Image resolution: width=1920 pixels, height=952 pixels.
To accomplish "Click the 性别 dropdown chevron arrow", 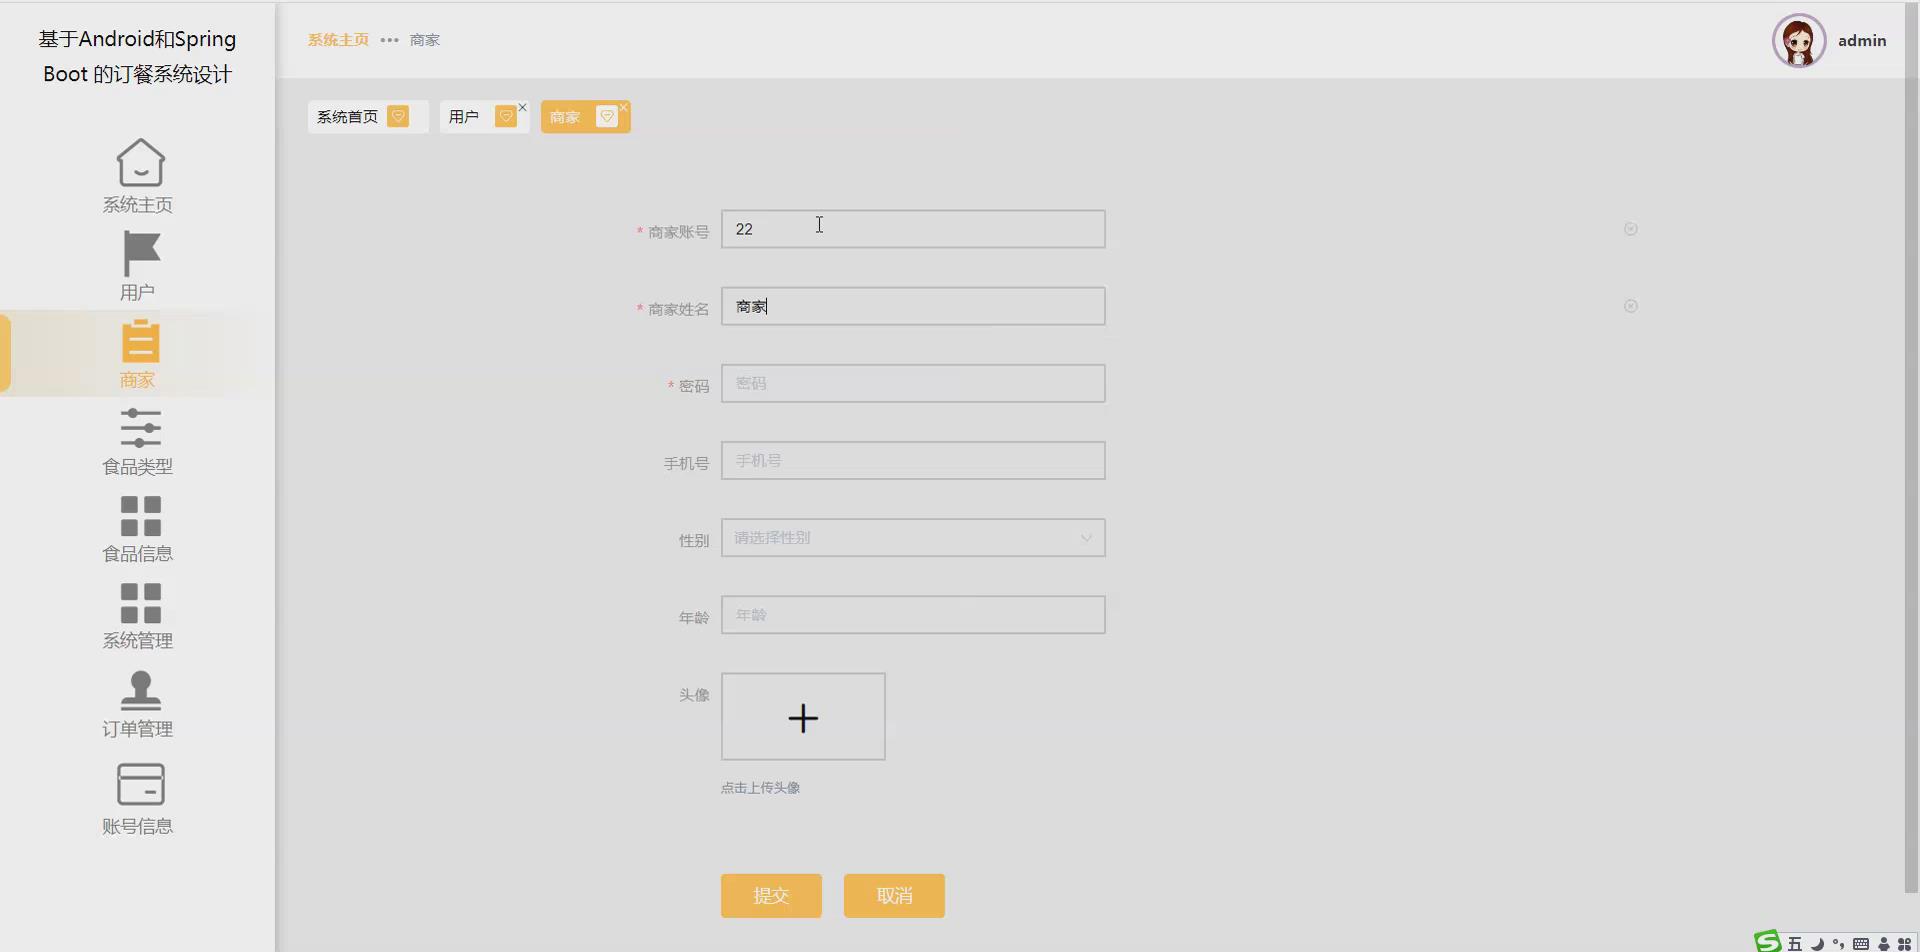I will 1086,538.
